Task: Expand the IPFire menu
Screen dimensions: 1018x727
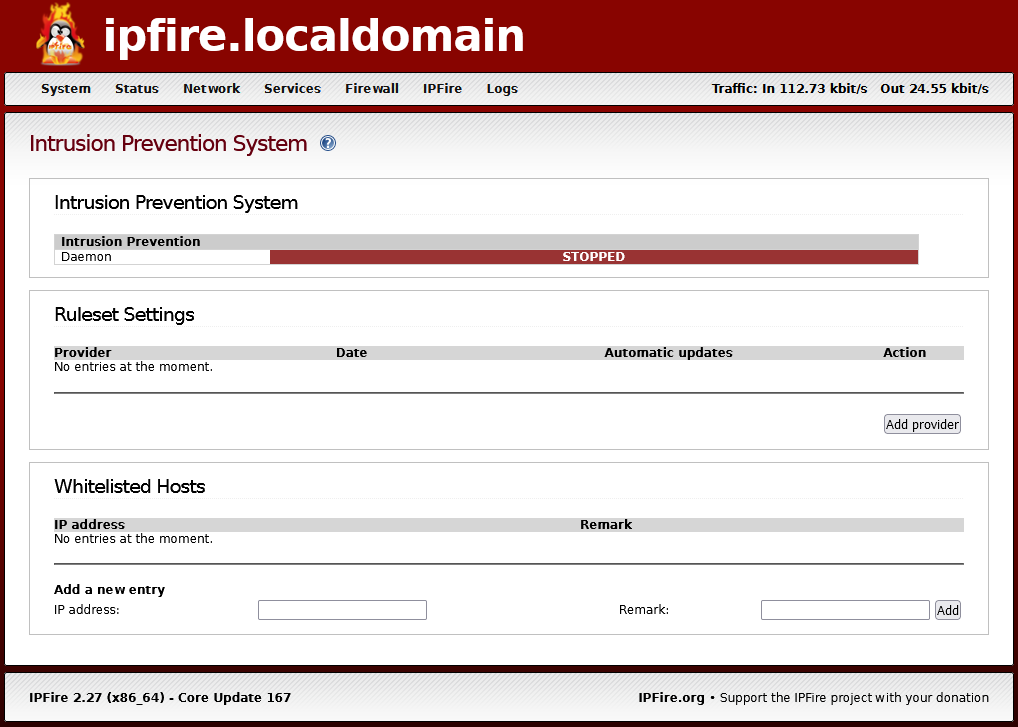Action: 442,89
